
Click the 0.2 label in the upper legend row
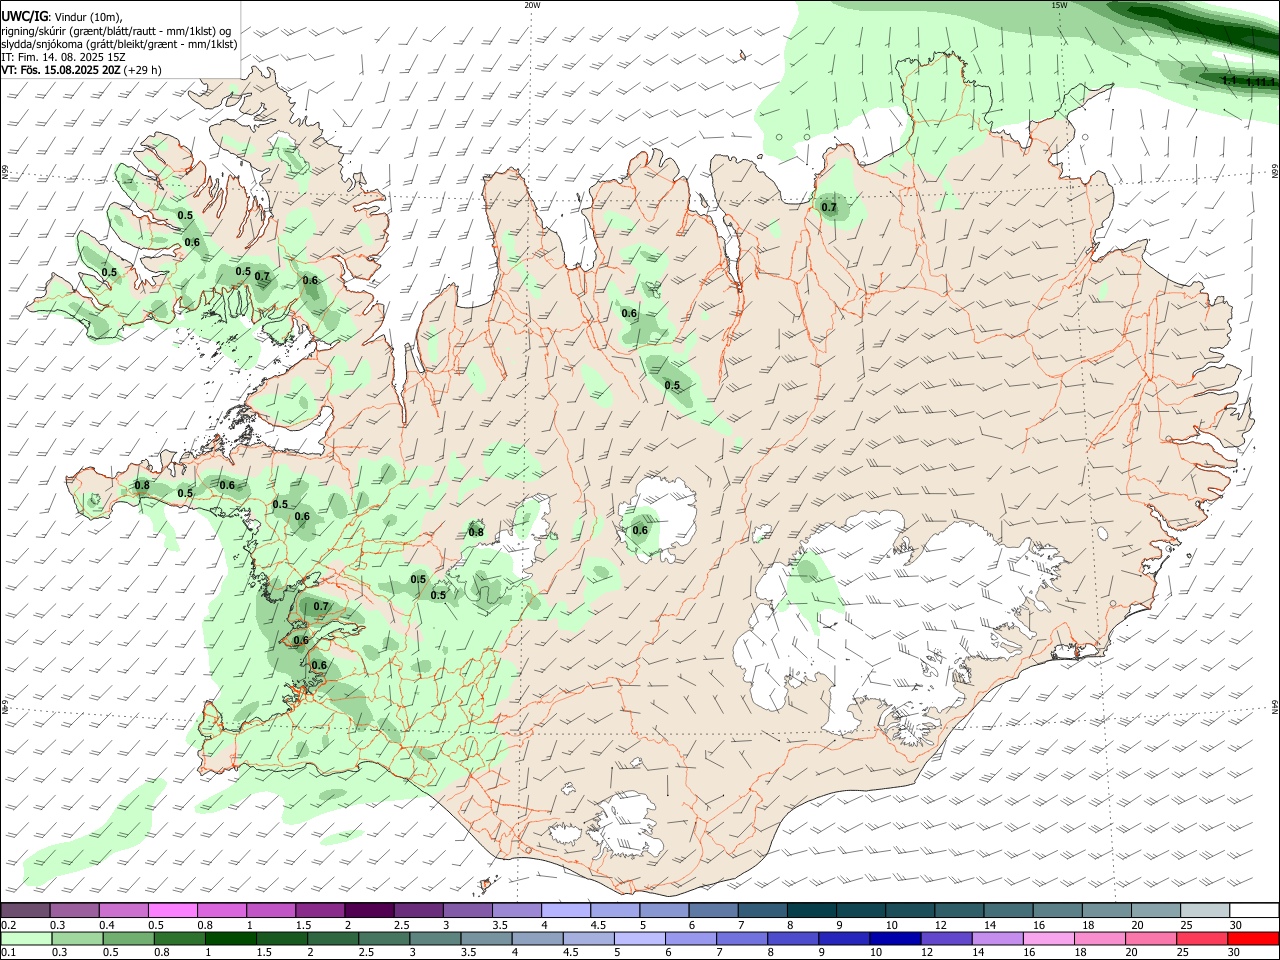click(x=9, y=925)
